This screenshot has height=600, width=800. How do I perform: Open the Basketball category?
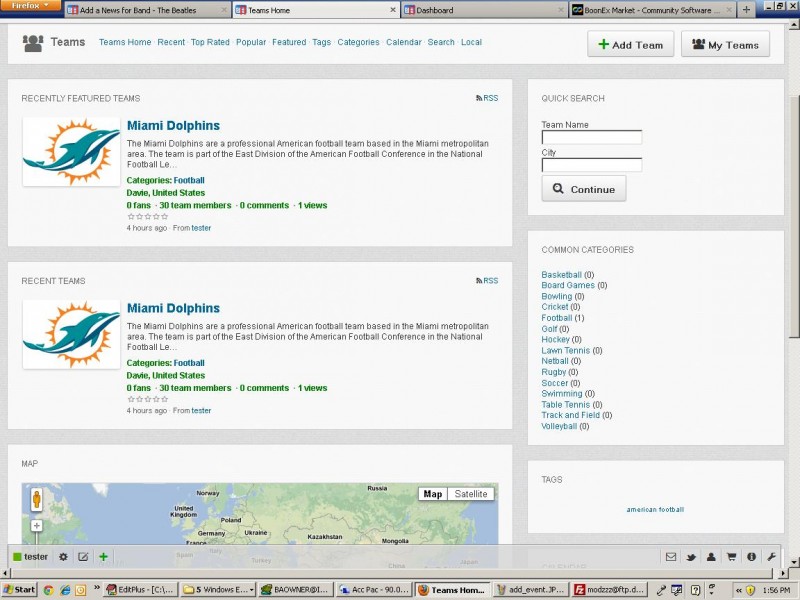click(561, 274)
